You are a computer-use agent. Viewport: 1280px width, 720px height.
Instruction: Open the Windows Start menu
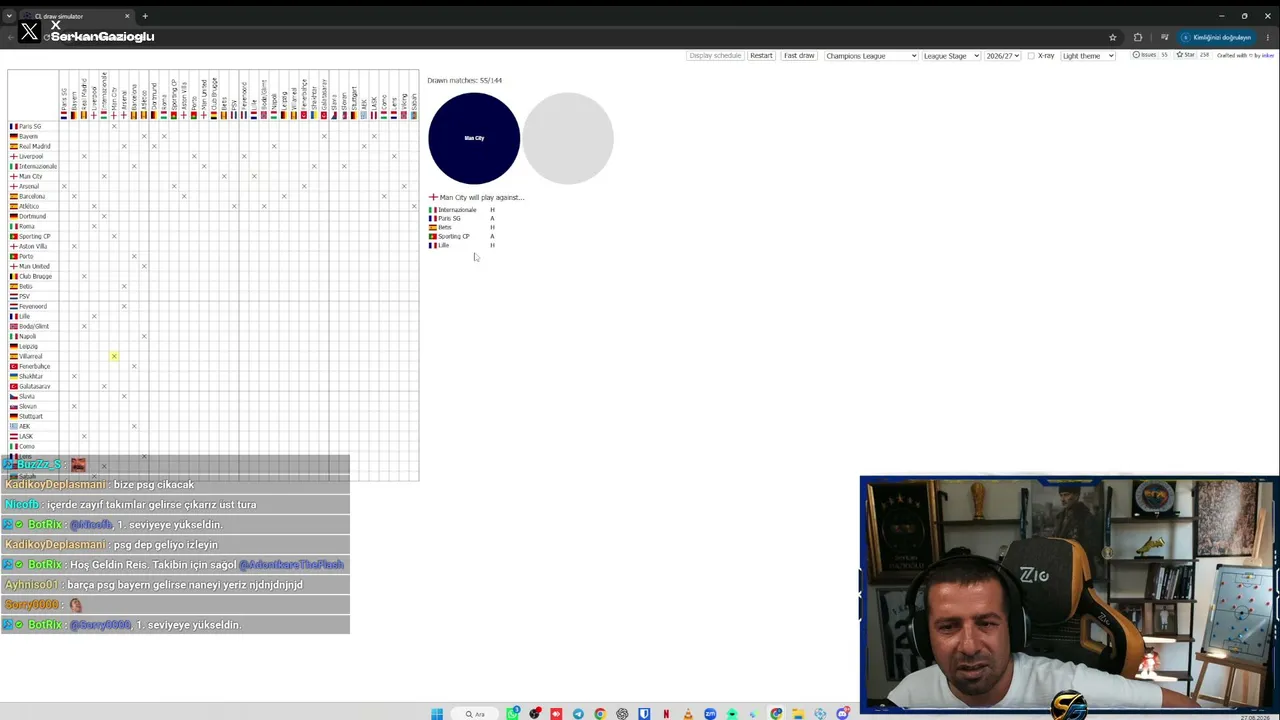tap(437, 714)
